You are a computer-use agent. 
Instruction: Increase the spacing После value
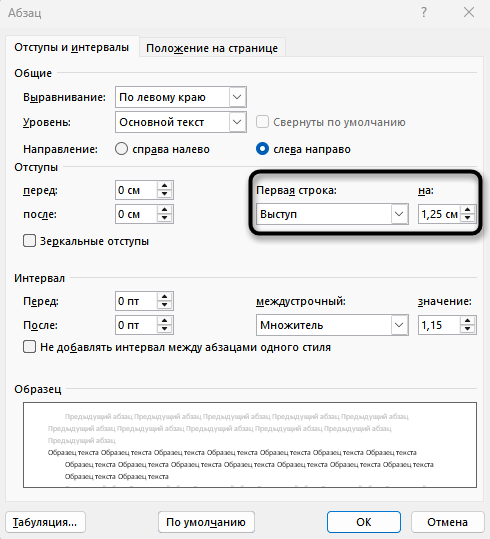[x=164, y=321]
